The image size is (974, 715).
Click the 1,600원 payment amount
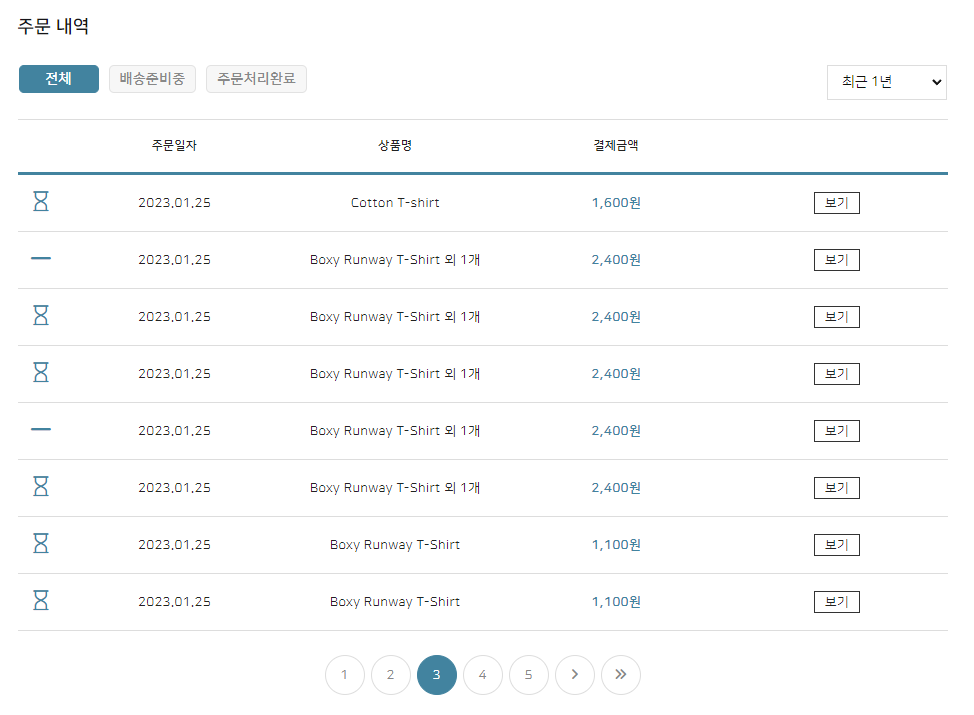pyautogui.click(x=616, y=203)
